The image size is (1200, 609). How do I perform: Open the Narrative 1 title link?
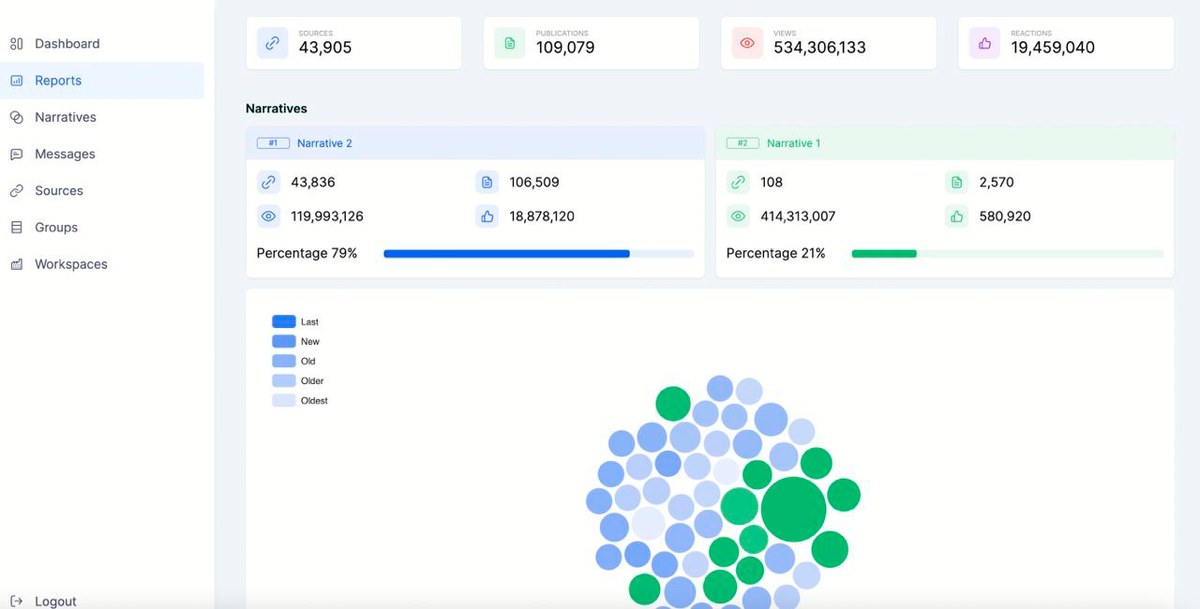793,143
